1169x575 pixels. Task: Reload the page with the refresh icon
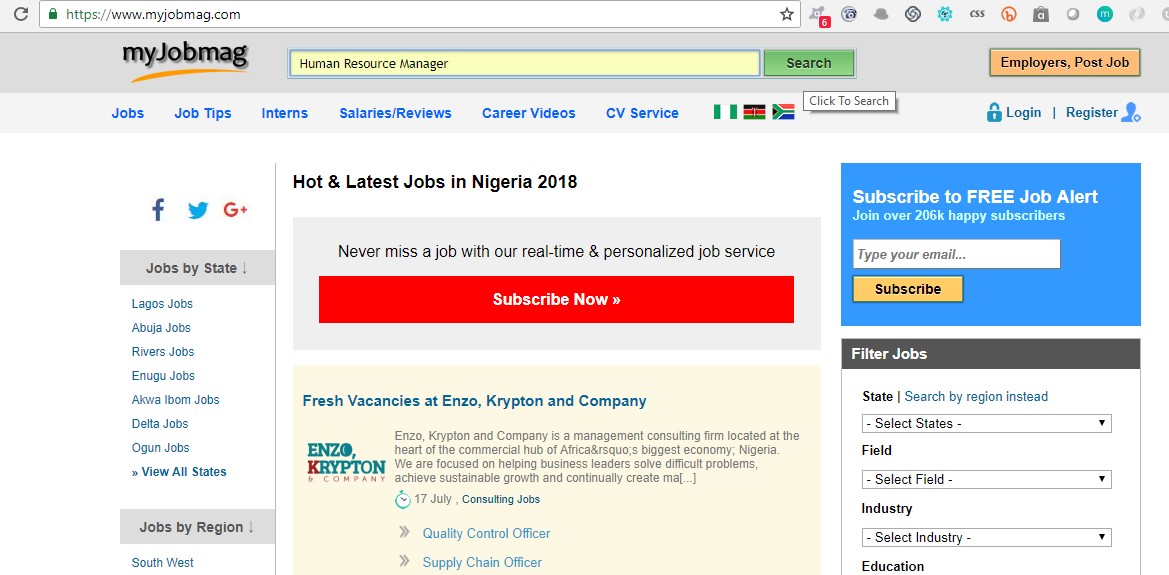(21, 13)
